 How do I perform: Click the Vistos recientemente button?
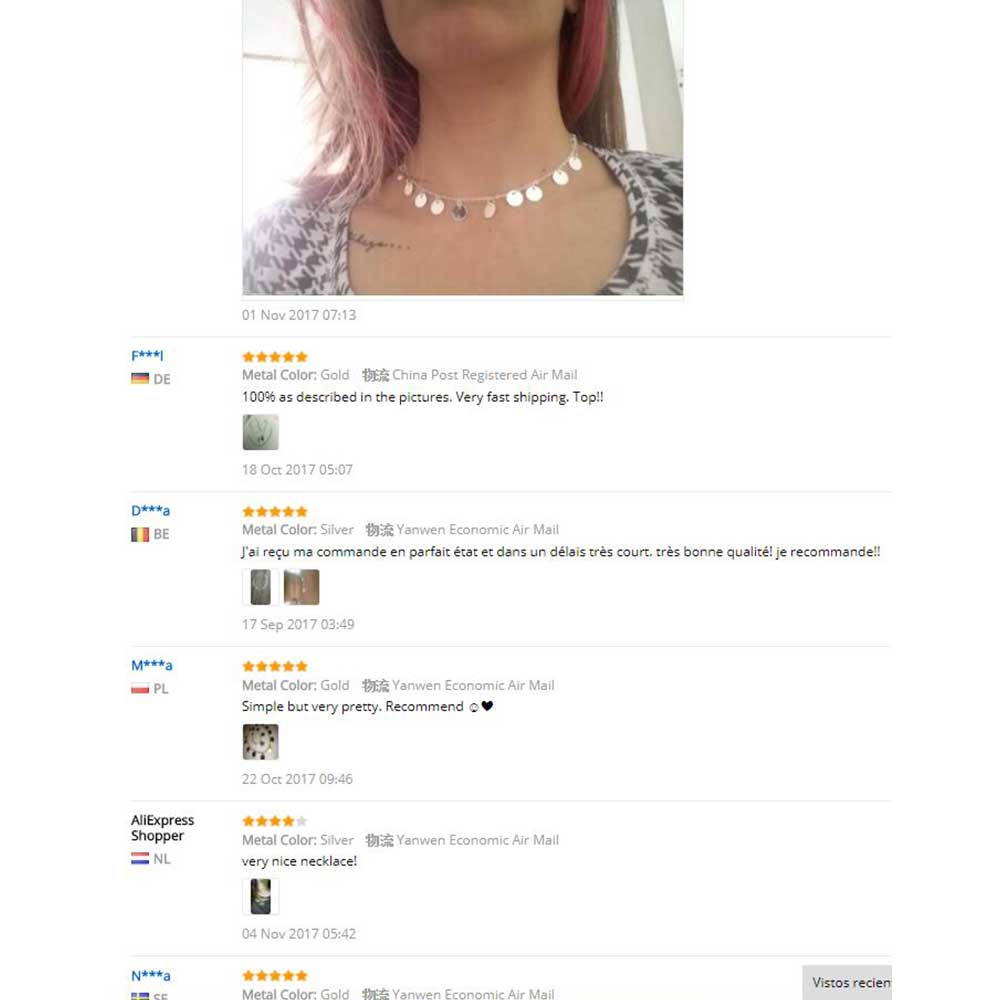pos(847,982)
